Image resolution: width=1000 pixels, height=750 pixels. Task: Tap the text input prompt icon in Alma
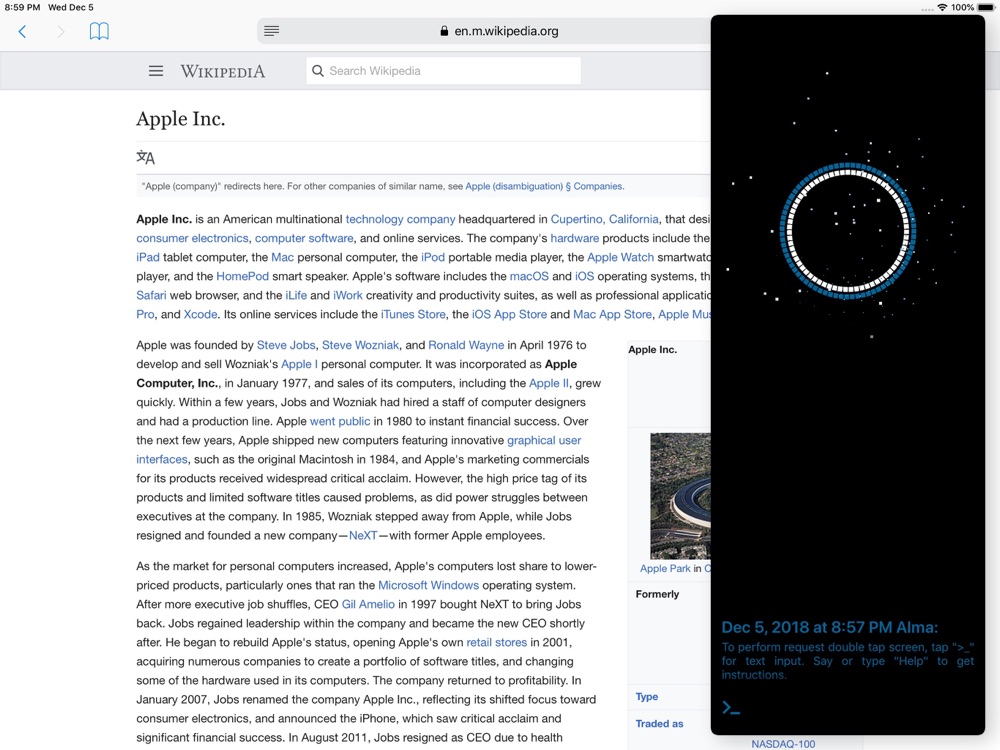click(731, 707)
